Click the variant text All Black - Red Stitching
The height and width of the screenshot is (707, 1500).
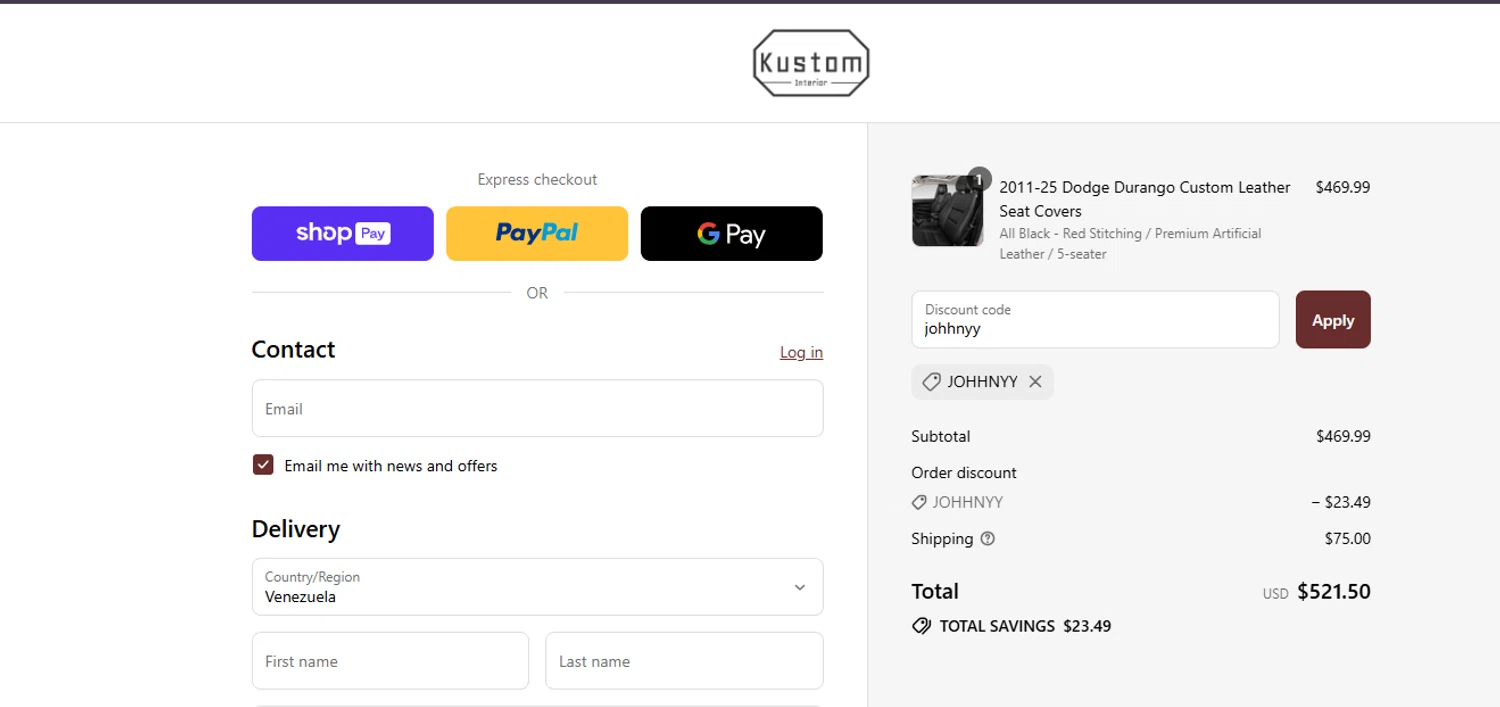click(x=1130, y=243)
